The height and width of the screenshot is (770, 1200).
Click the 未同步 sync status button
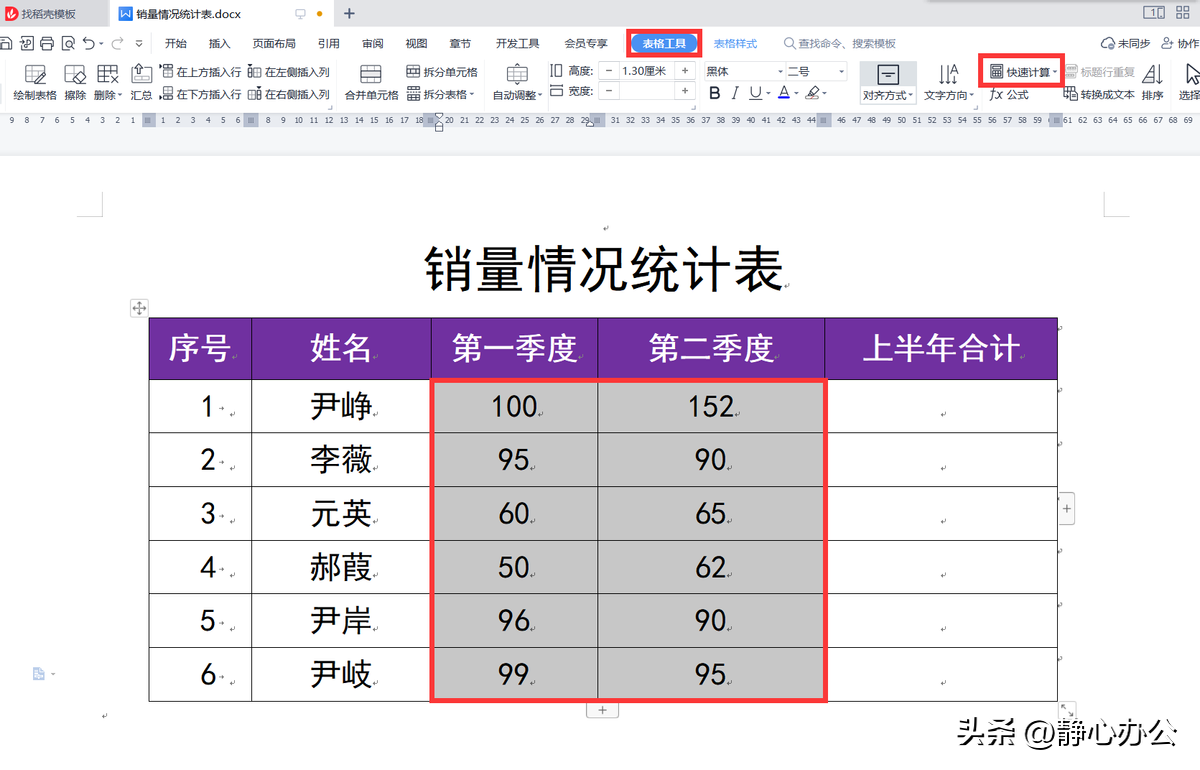(1126, 43)
